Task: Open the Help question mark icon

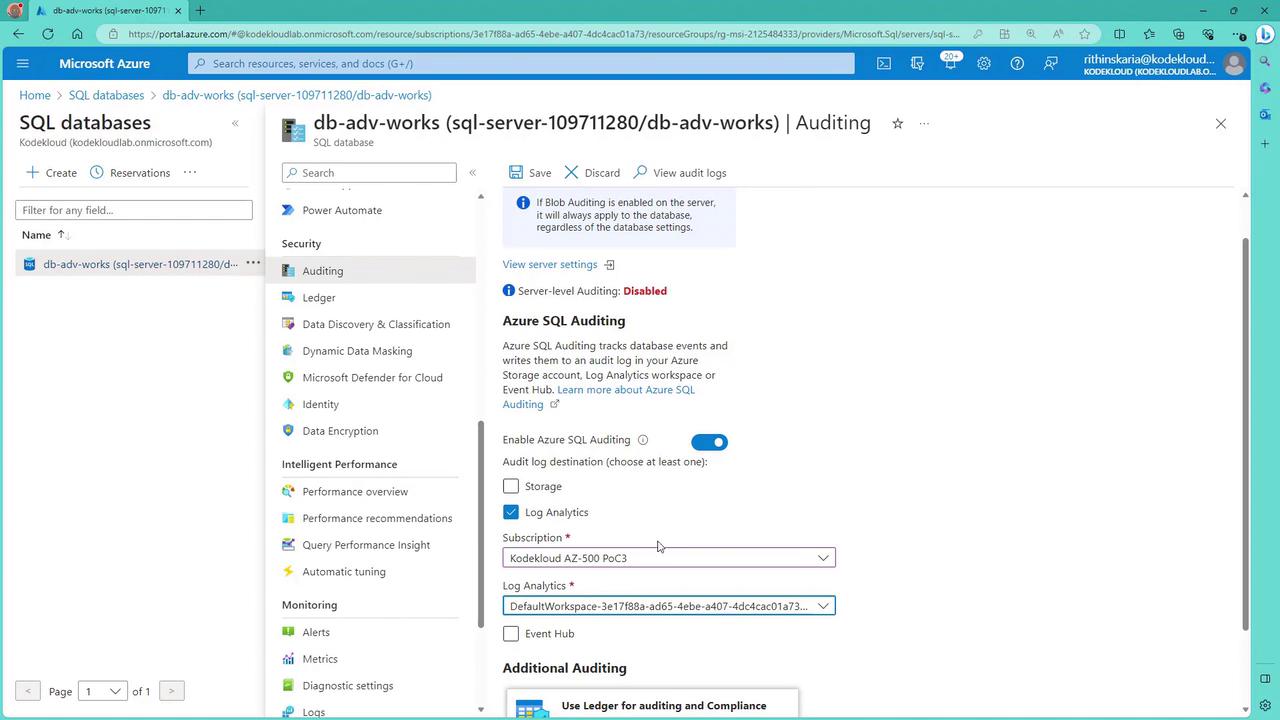Action: click(1017, 64)
